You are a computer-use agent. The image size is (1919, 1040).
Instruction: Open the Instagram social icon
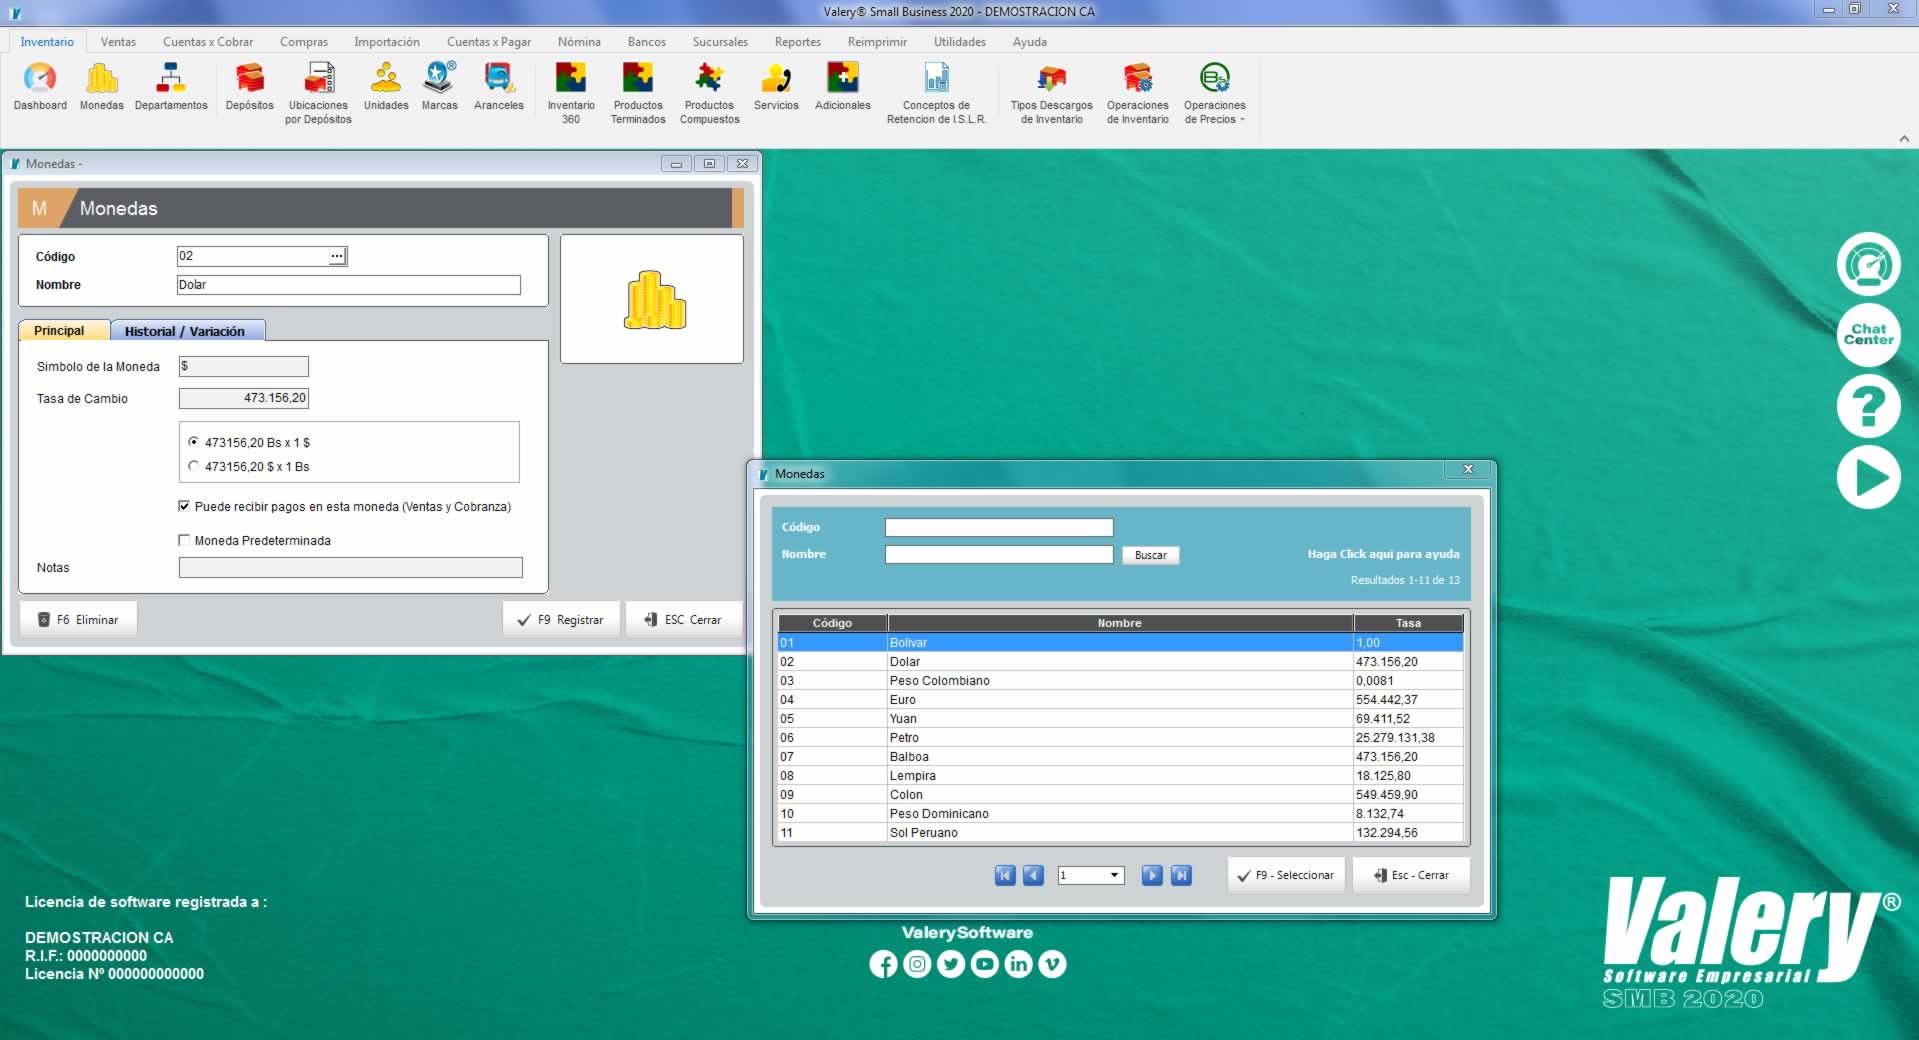point(917,964)
